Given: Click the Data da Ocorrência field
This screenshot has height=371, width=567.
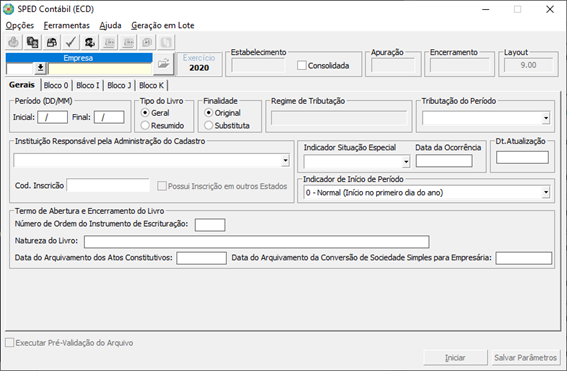Looking at the screenshot, I should click(x=444, y=161).
